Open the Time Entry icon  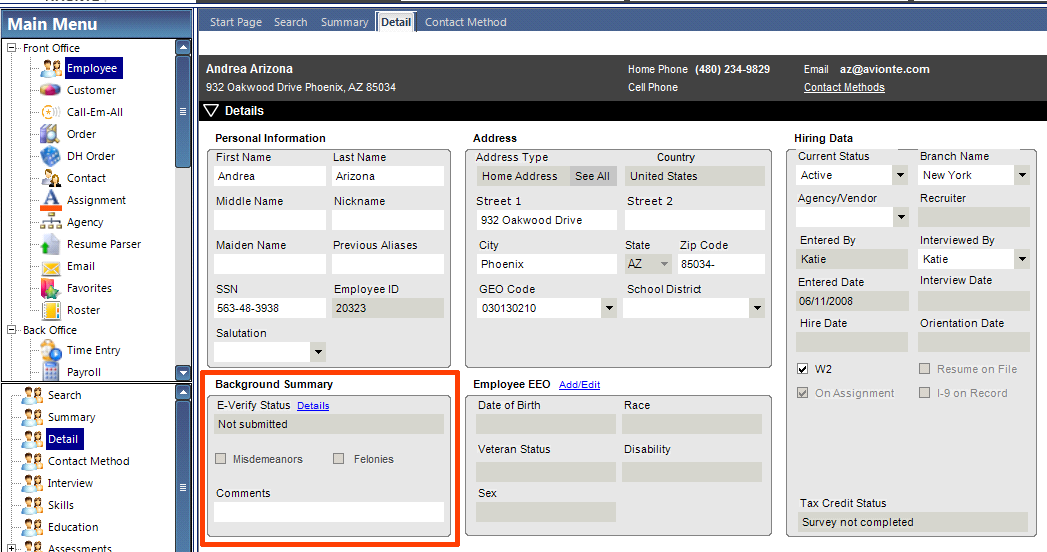click(x=51, y=350)
